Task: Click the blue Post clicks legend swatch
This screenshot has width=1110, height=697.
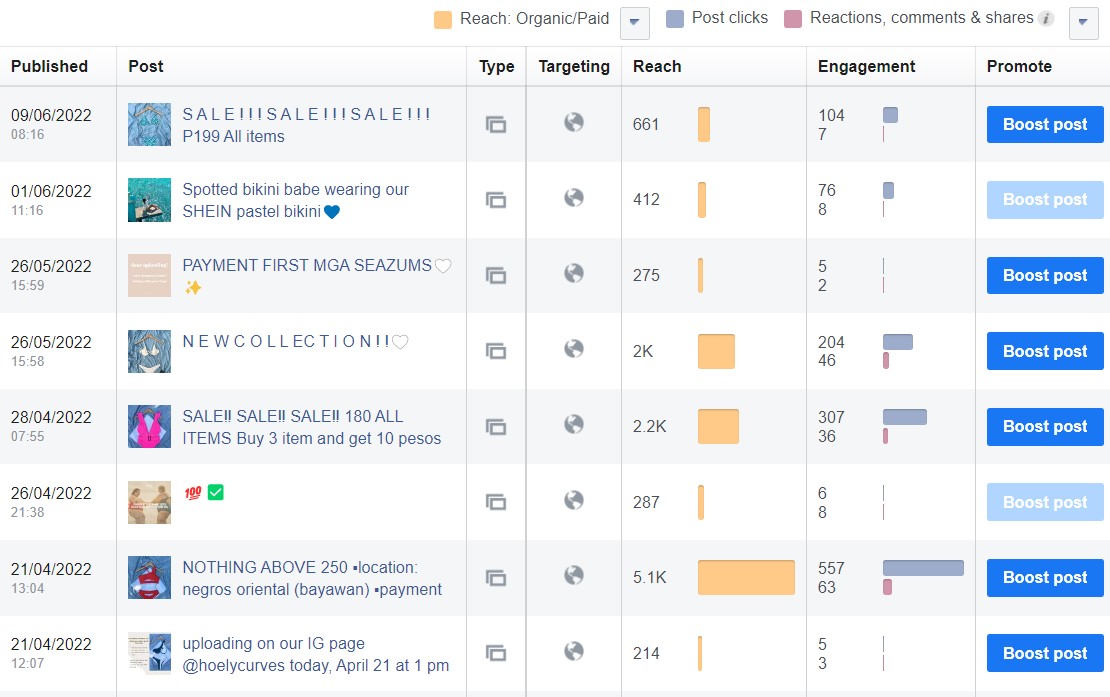Action: tap(675, 19)
